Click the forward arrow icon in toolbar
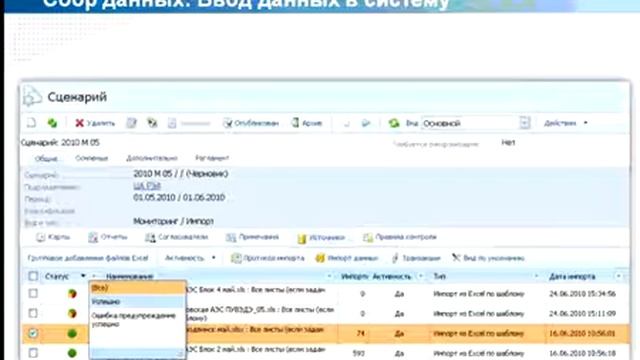Screen dimensions: 640x360 [x=366, y=123]
